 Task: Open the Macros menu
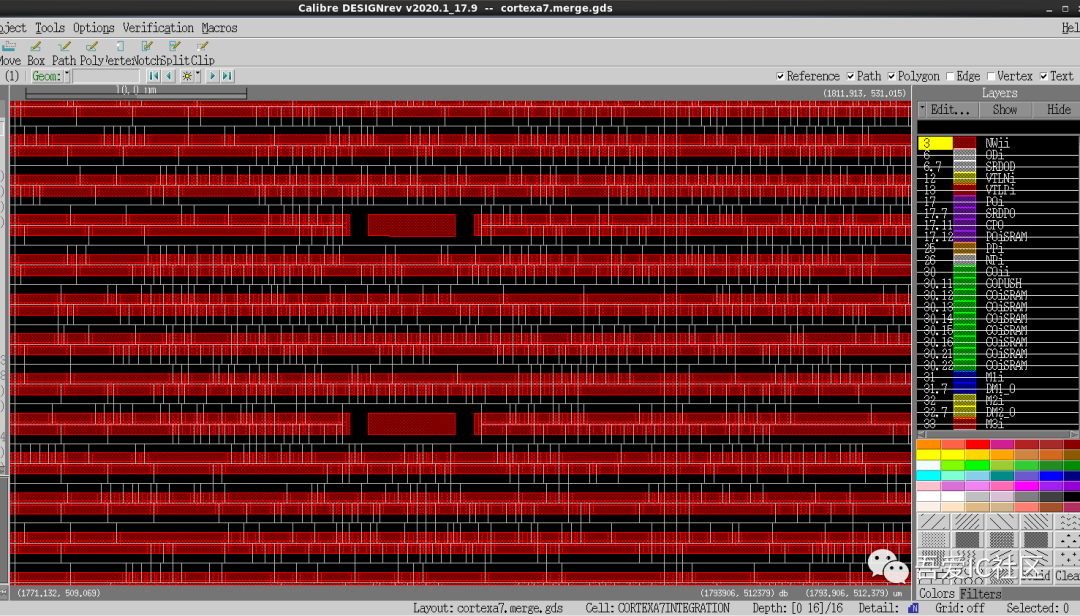coord(219,28)
